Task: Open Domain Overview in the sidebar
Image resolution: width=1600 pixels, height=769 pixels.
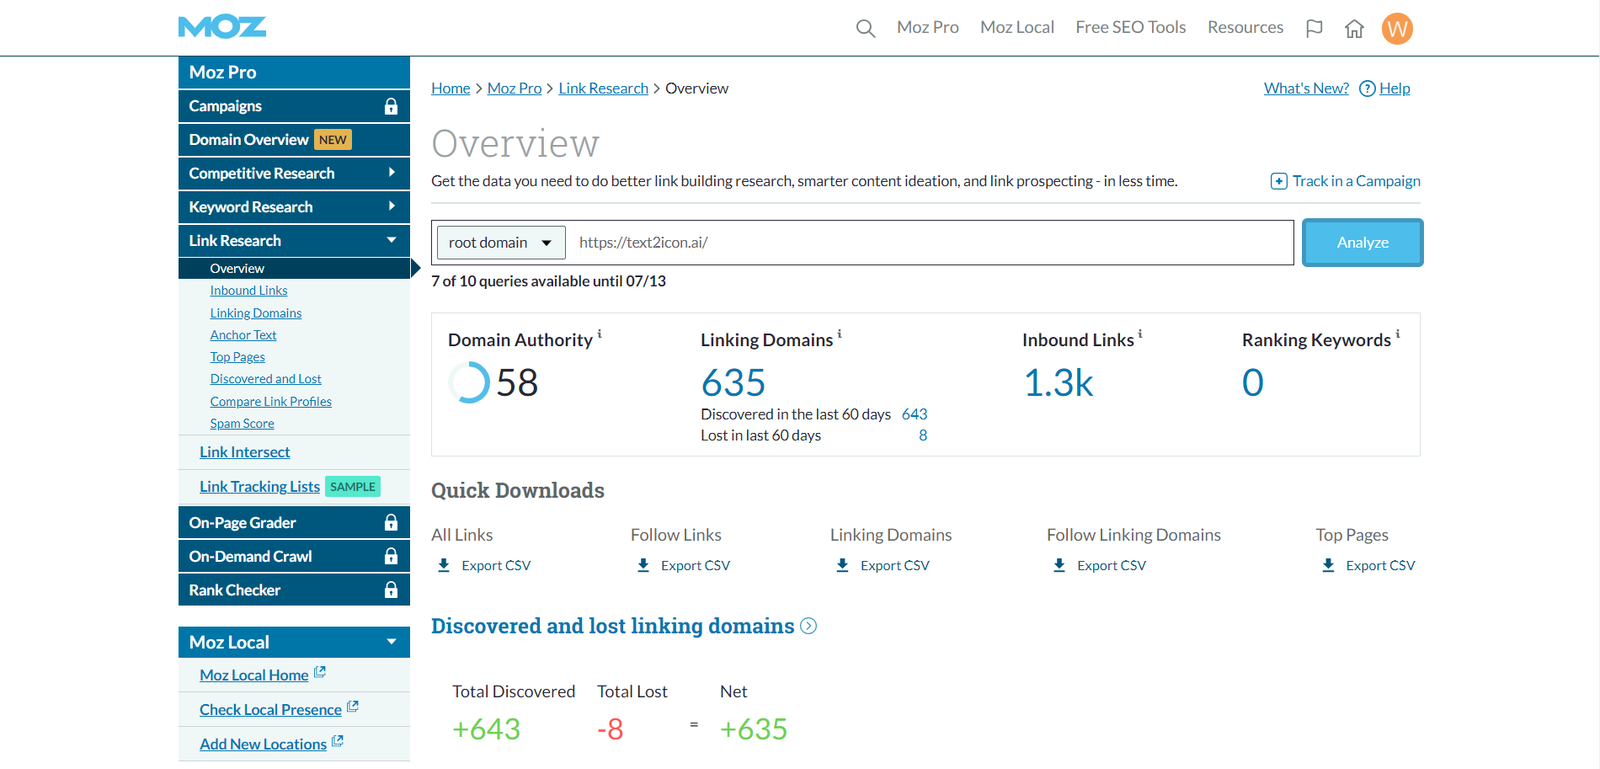Action: pos(249,140)
